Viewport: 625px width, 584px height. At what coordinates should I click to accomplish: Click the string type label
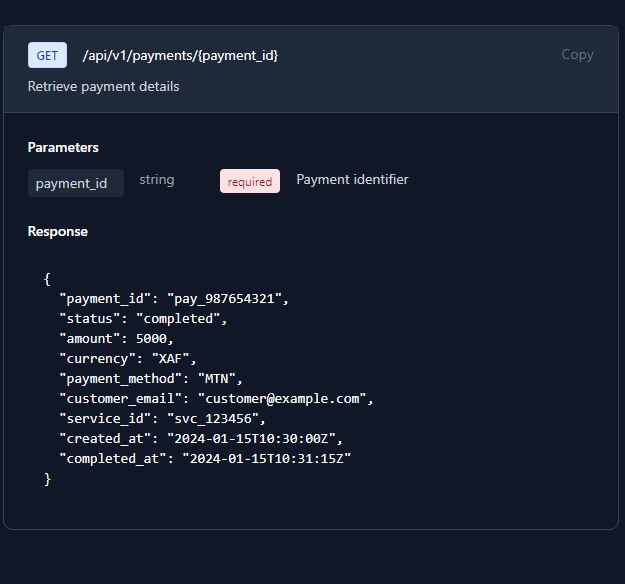coord(157,180)
